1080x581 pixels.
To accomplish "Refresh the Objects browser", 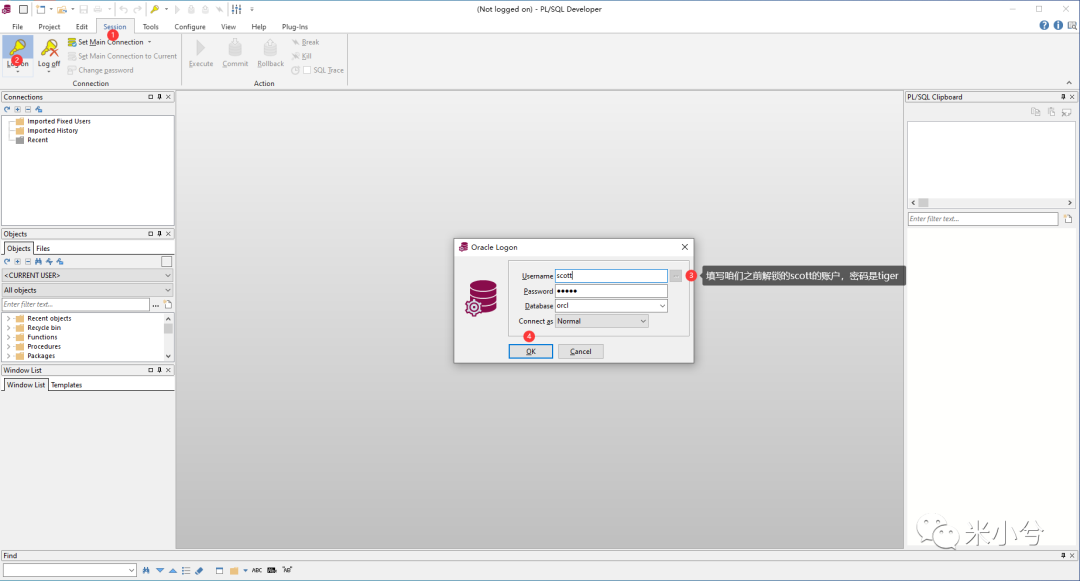I will (7, 262).
